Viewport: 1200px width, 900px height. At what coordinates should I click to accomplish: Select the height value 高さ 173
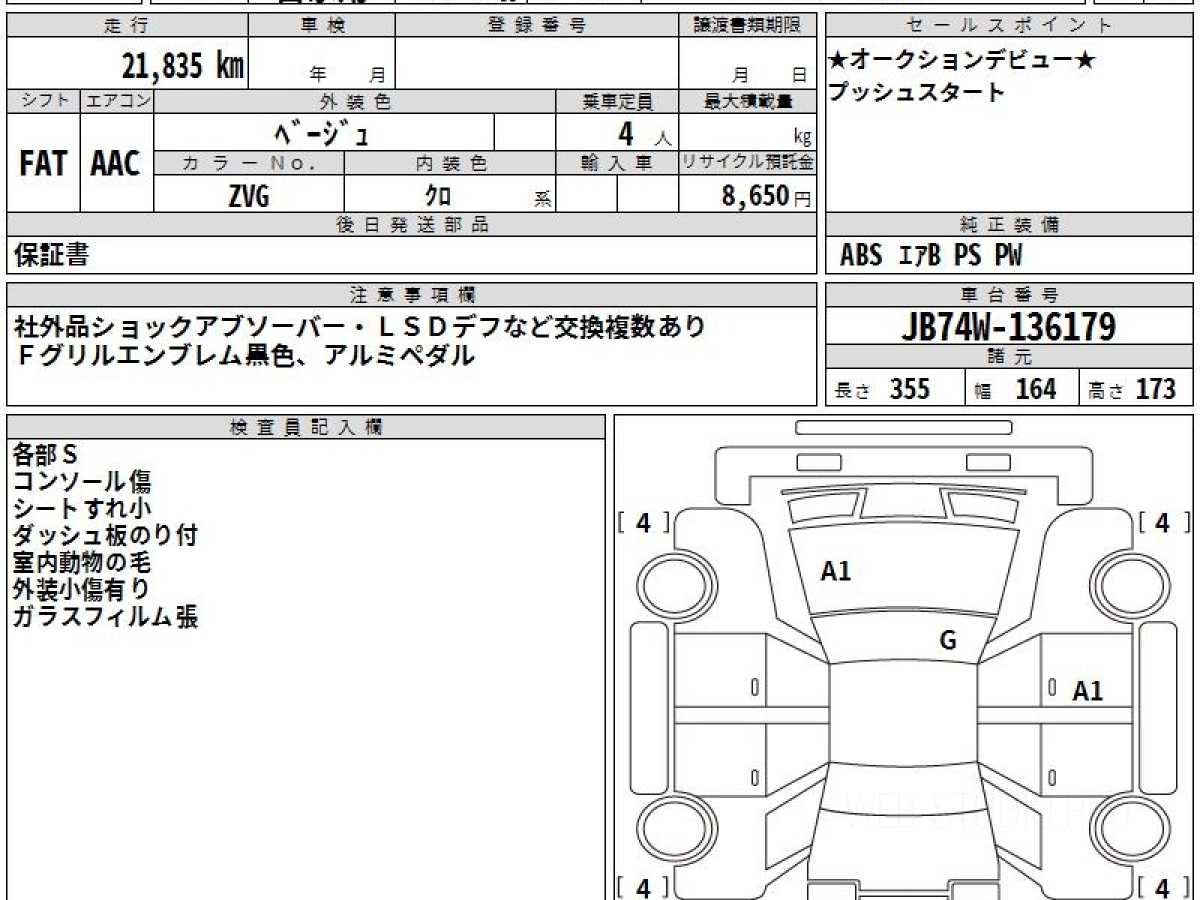pyautogui.click(x=1131, y=389)
